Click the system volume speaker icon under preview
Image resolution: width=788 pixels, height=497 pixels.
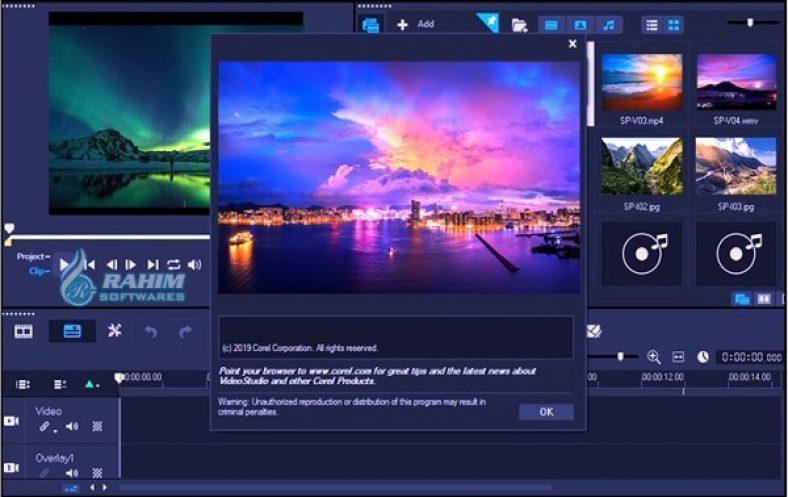pos(194,264)
